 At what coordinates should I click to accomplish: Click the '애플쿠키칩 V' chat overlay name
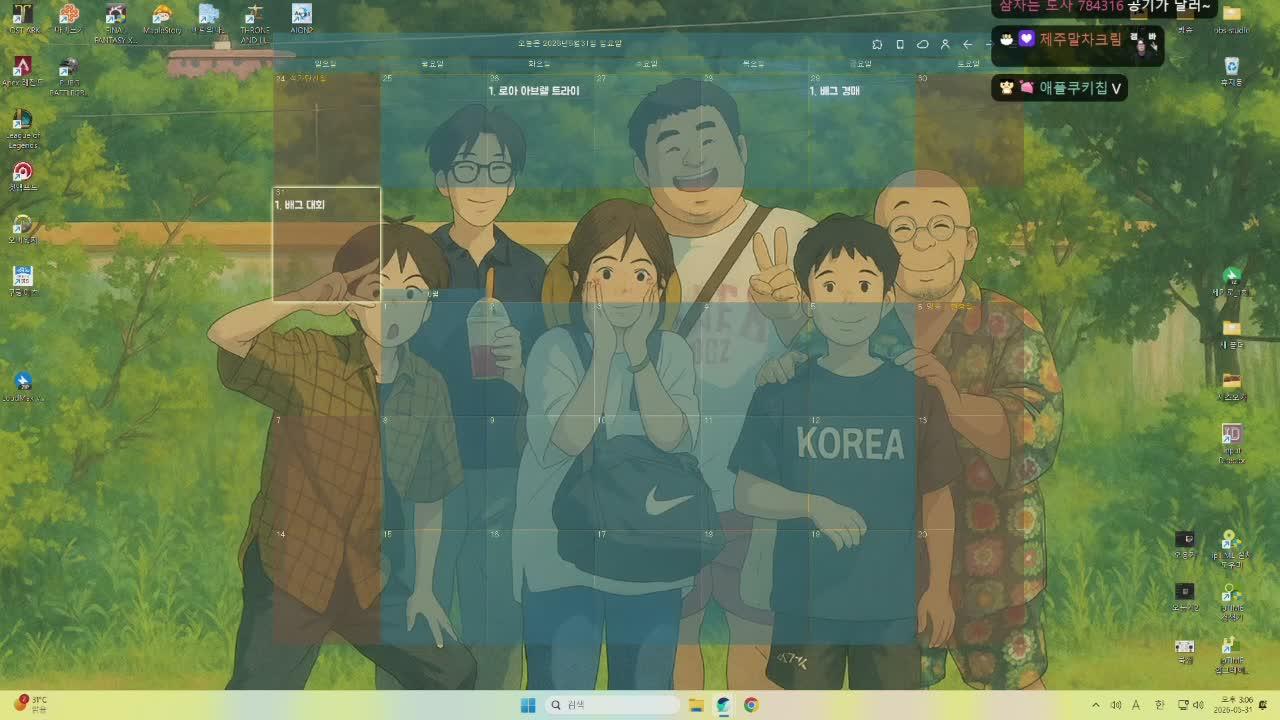(1081, 88)
